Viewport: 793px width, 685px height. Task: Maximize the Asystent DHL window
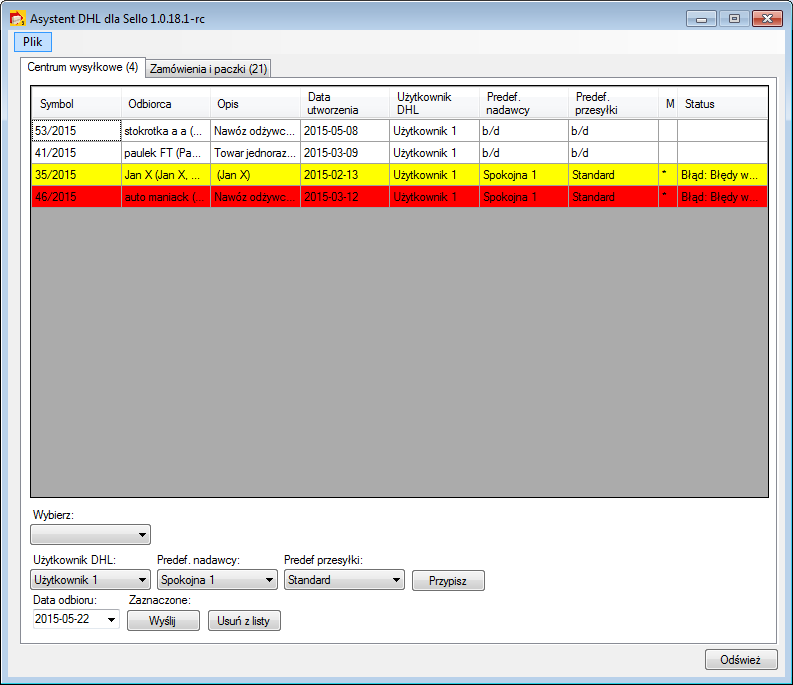734,19
